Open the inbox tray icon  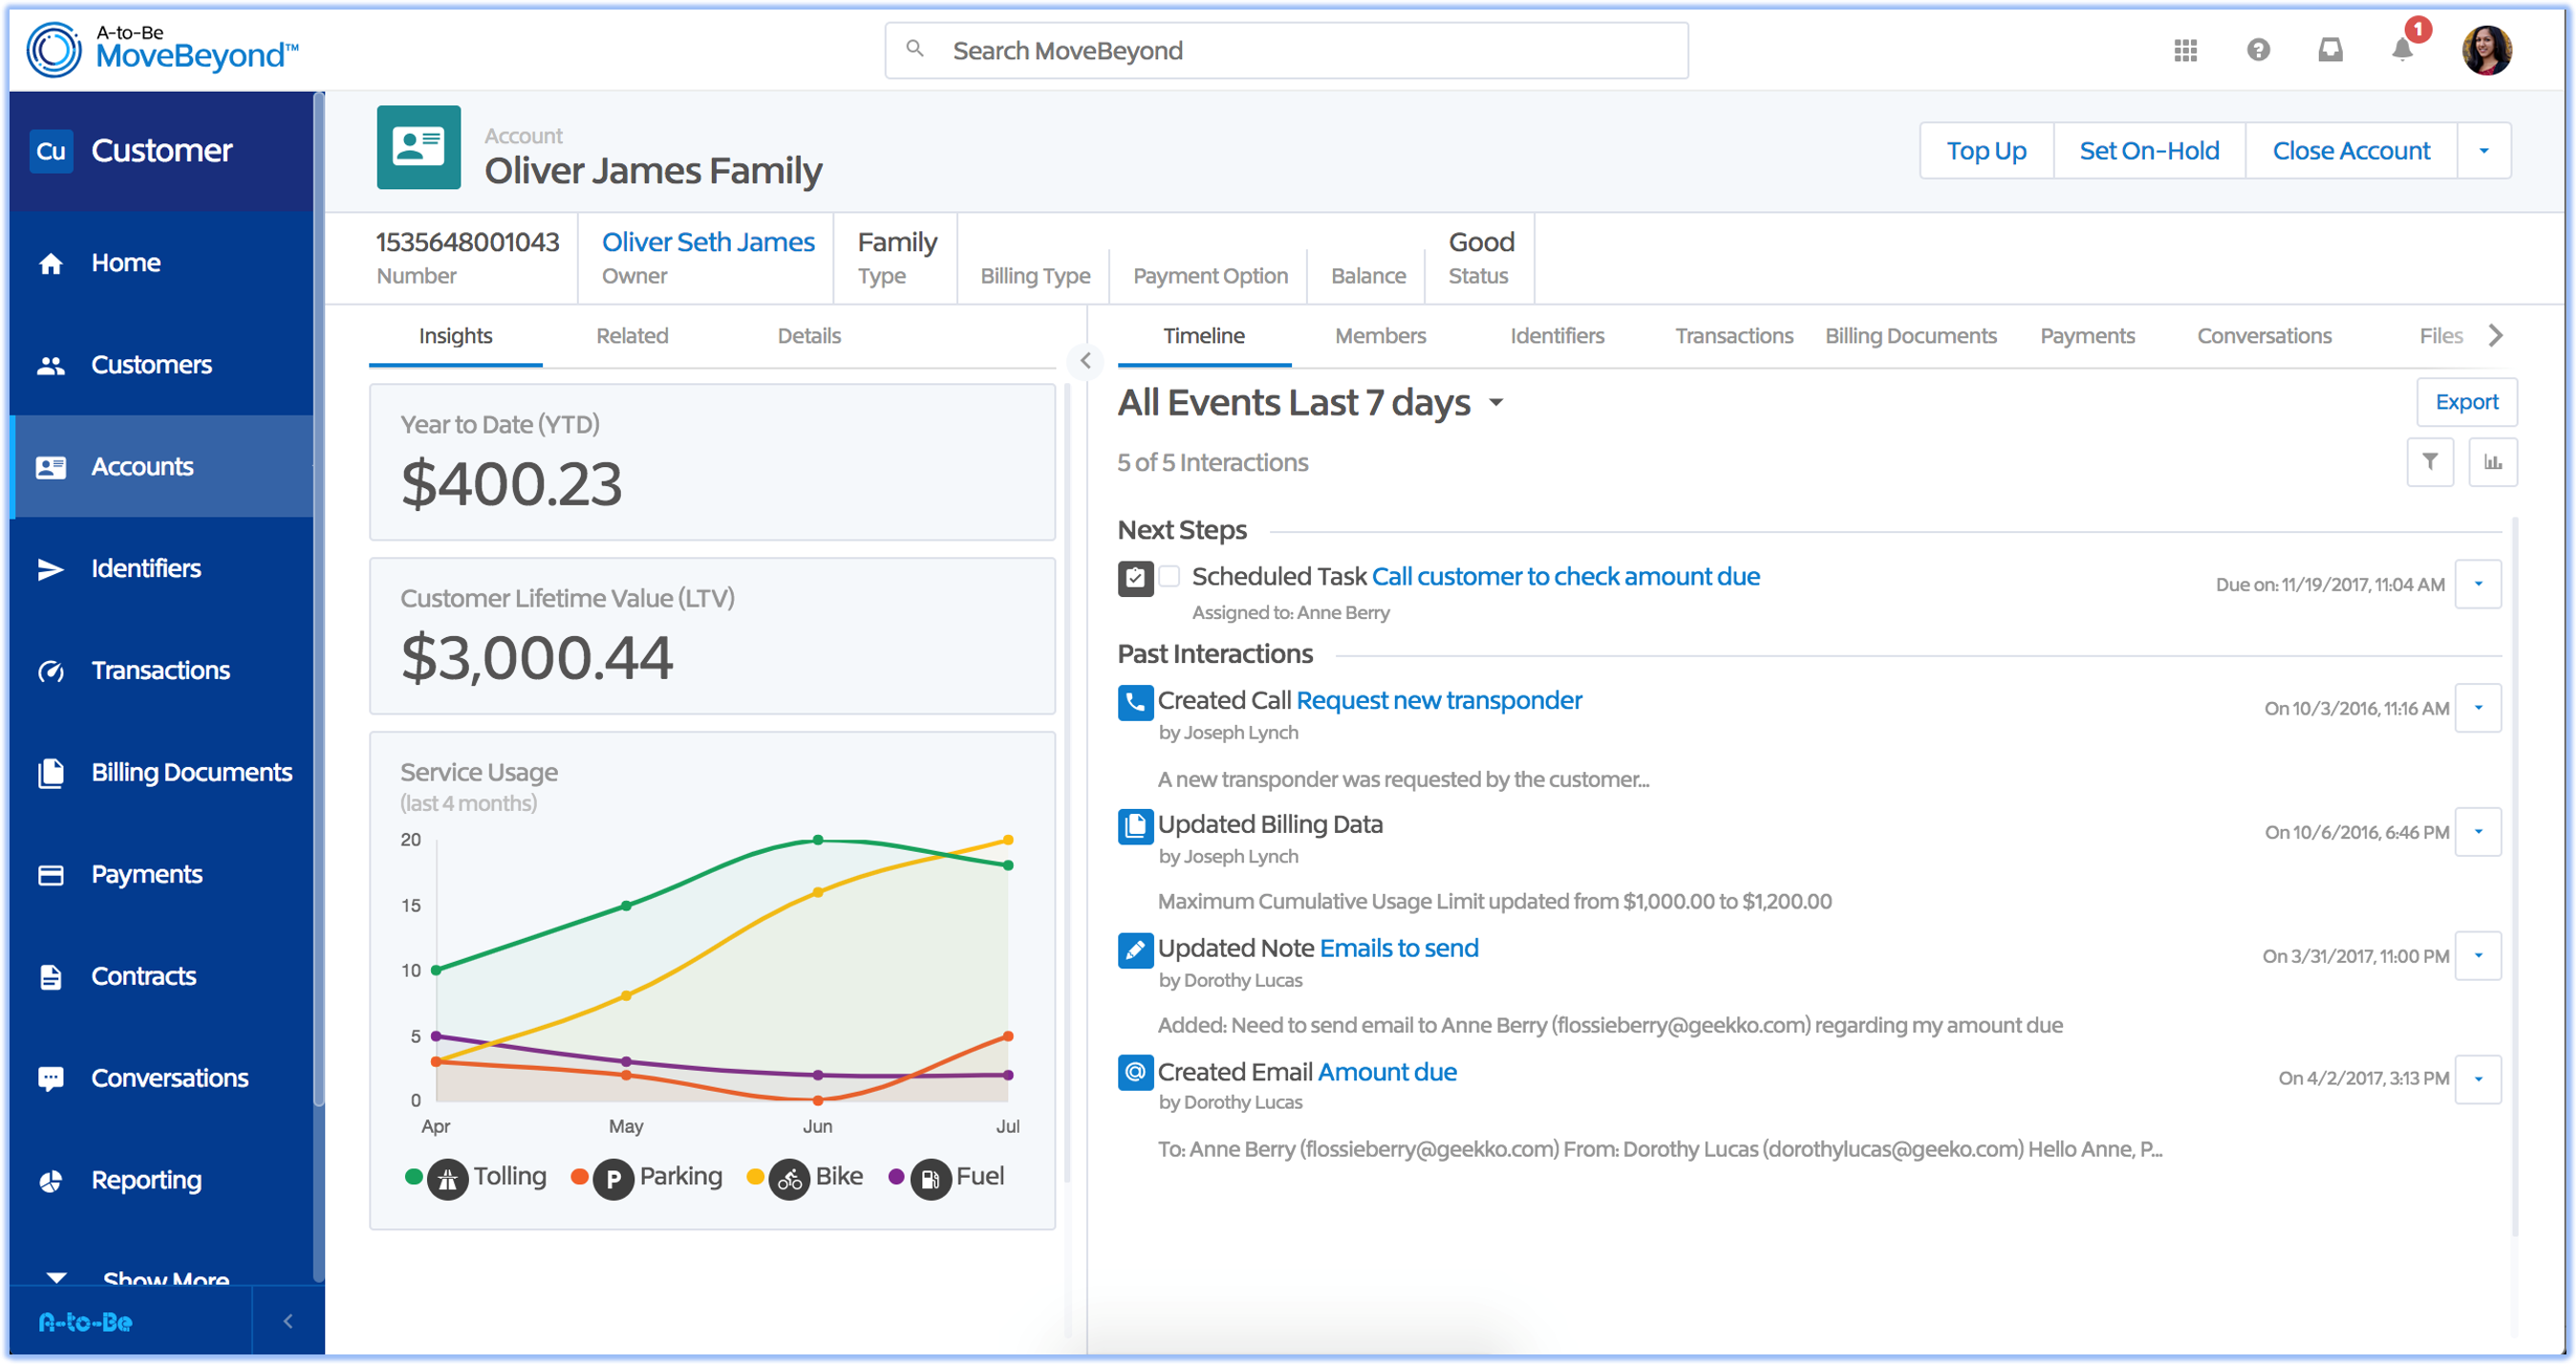click(2330, 50)
